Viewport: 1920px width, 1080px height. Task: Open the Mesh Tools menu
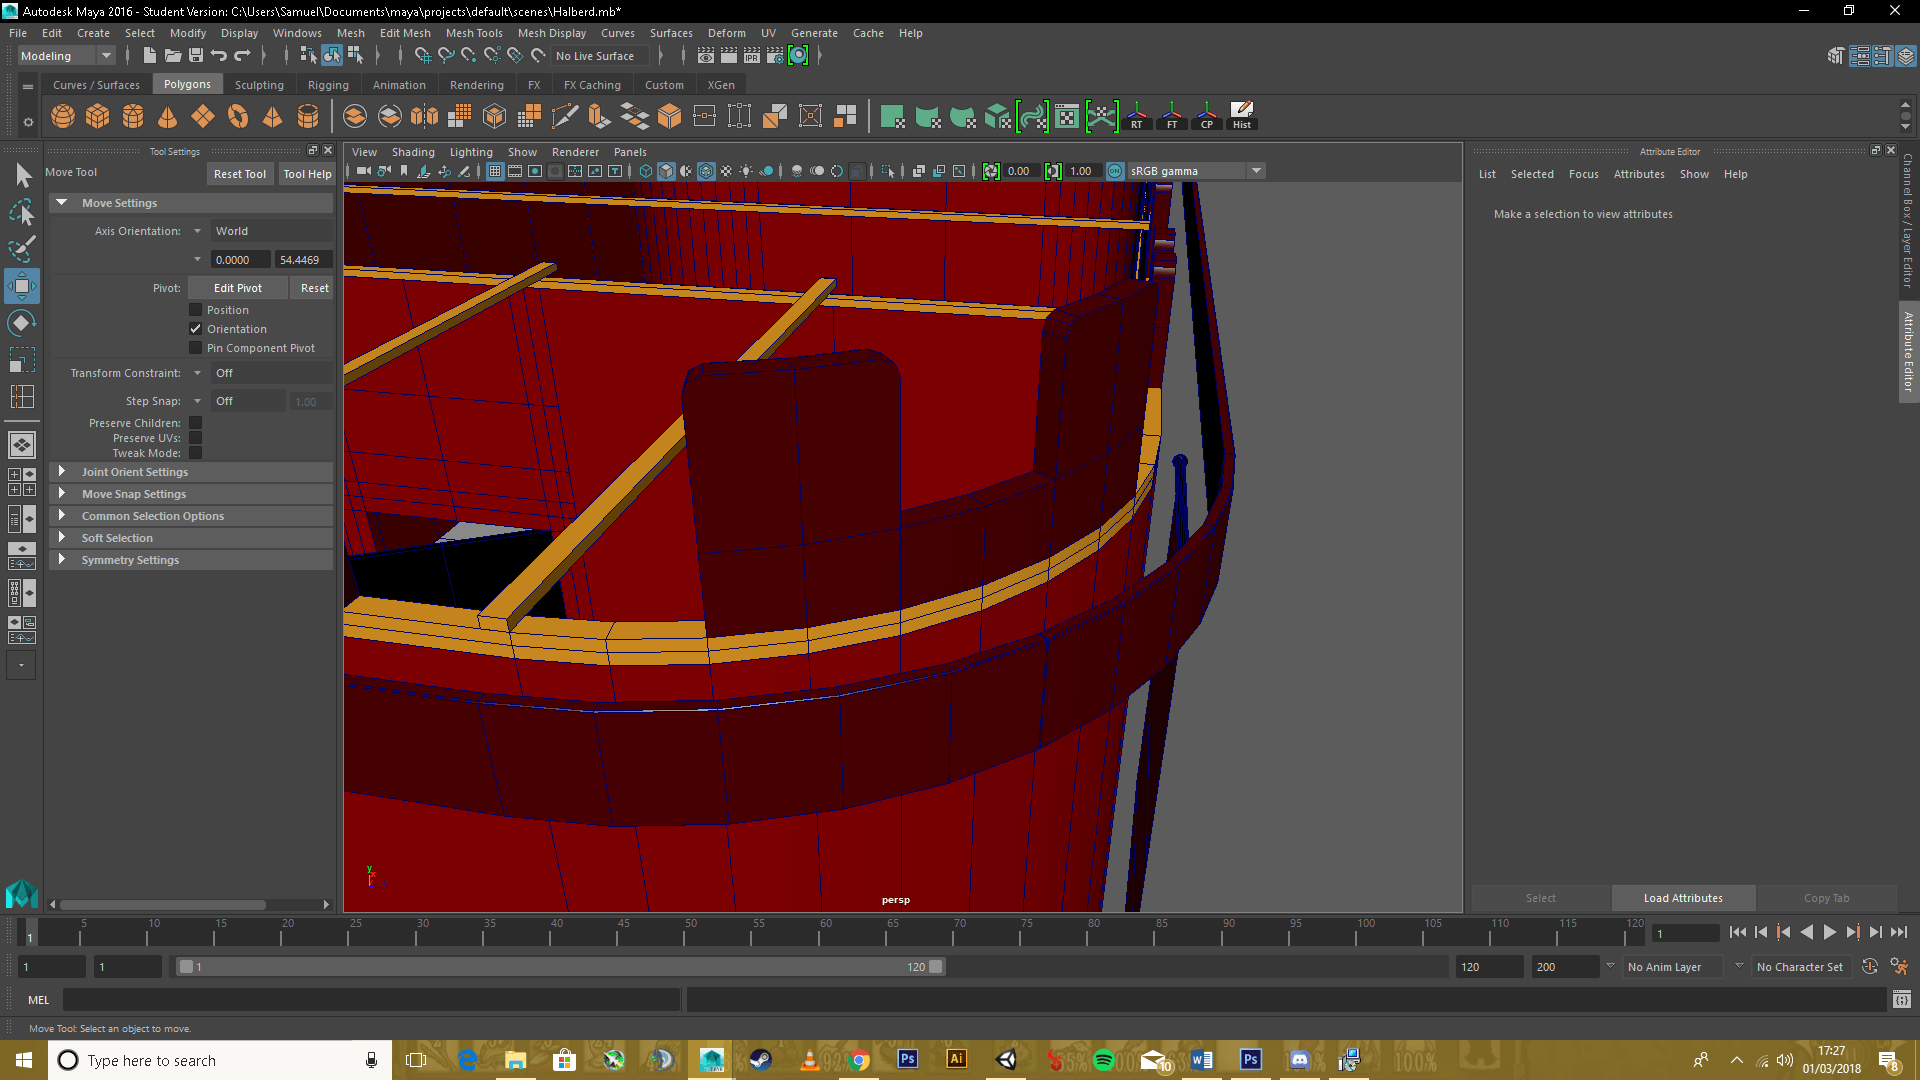473,33
